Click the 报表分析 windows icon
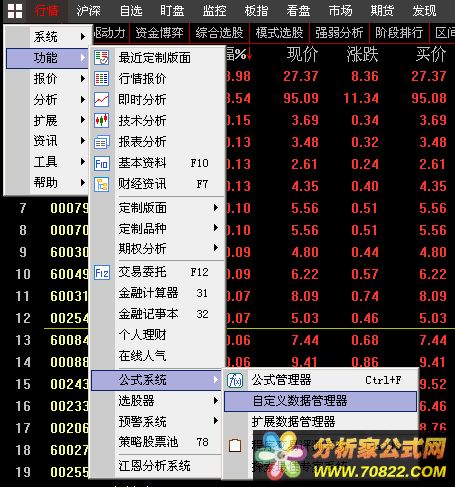Viewport: 455px width, 487px height. (101, 142)
